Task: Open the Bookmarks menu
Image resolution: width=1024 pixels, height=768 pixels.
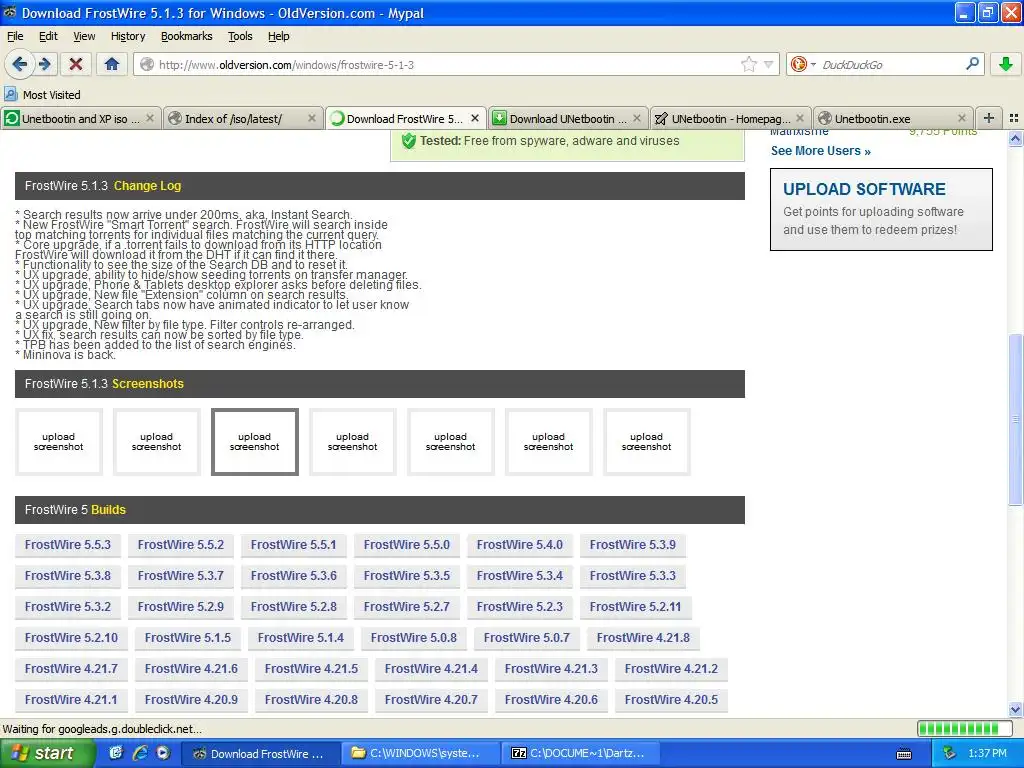Action: [x=187, y=36]
